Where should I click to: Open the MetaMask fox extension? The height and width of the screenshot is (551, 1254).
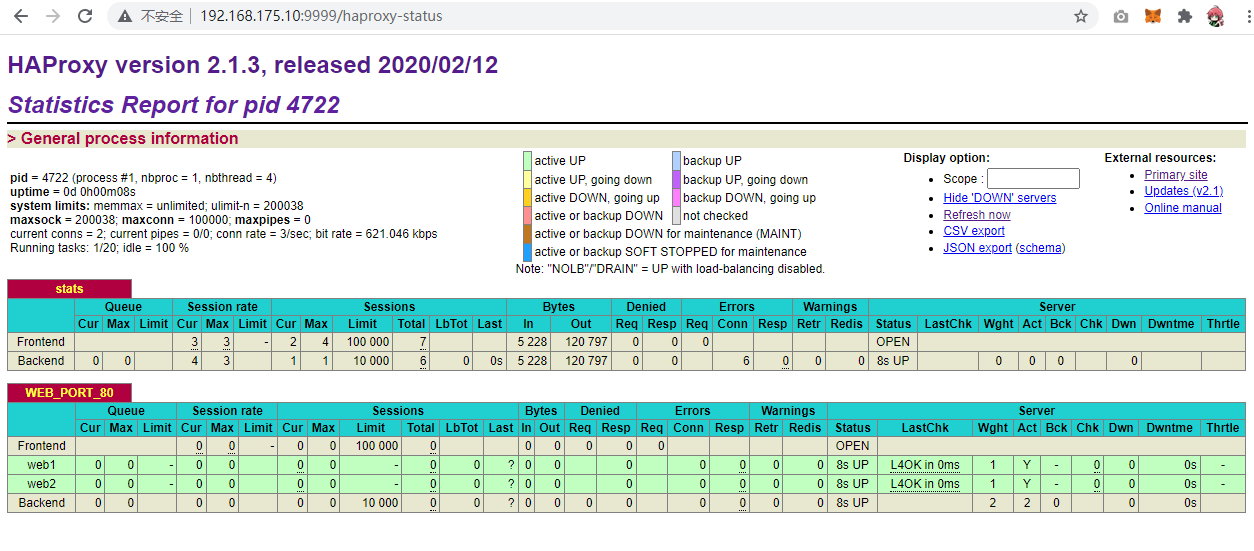point(1153,16)
